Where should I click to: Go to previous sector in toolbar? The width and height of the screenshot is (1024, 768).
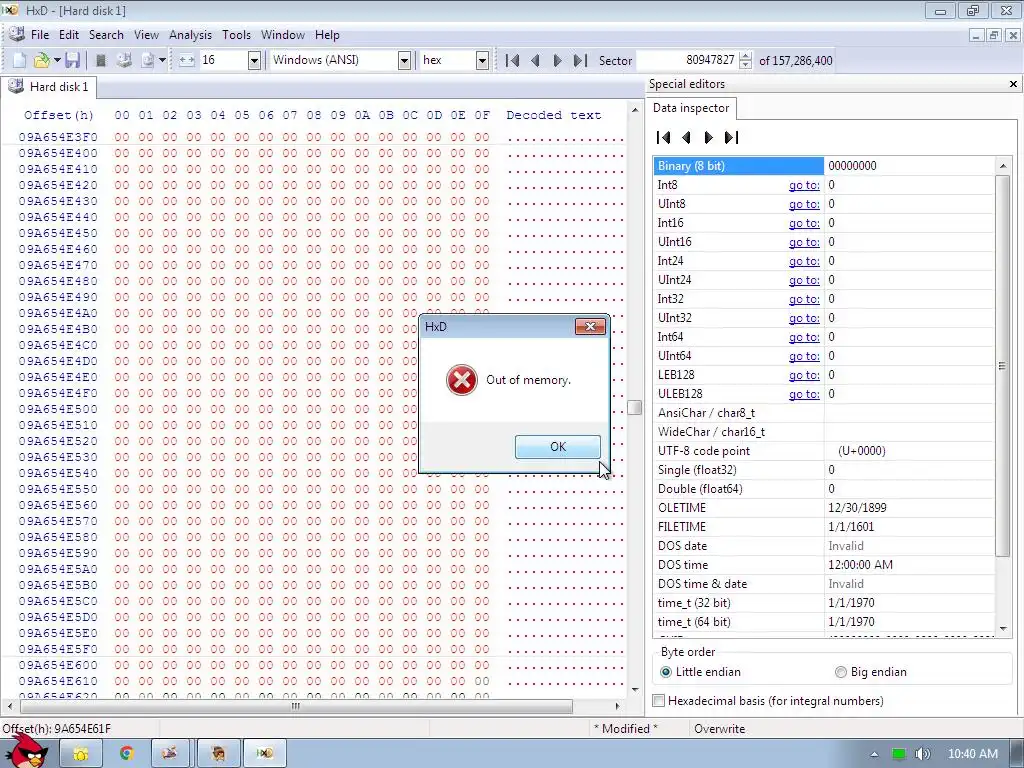(536, 61)
